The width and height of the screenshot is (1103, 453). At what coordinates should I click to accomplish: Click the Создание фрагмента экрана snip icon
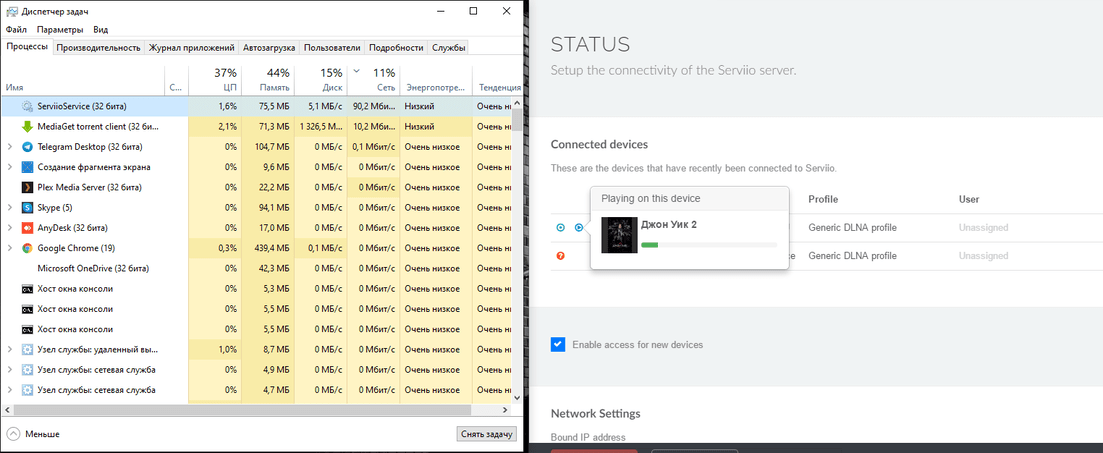(x=27, y=167)
